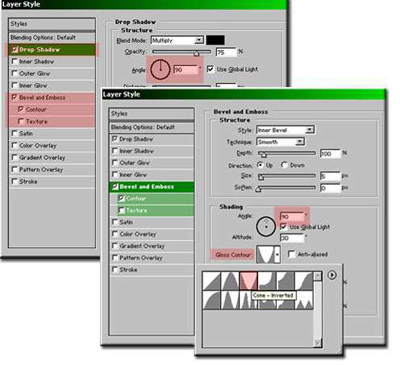Enable Inner Glow checkbox in front window

pyautogui.click(x=115, y=174)
